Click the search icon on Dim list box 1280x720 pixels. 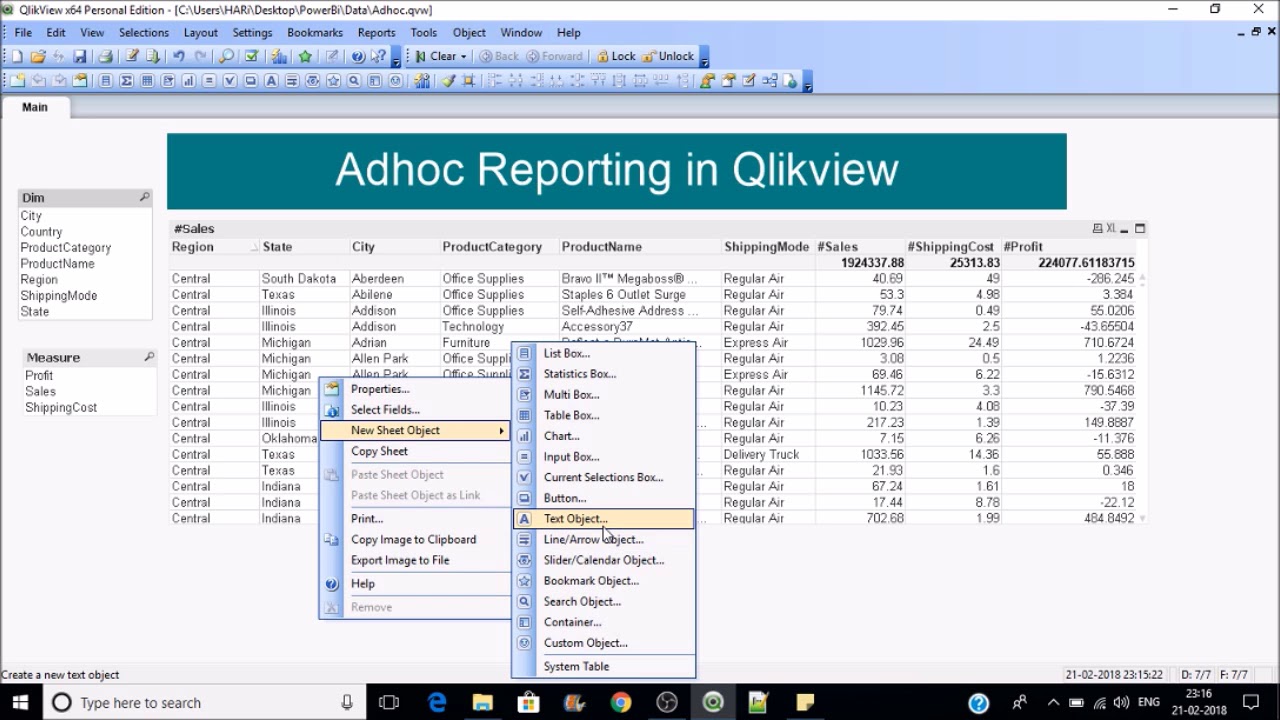145,198
